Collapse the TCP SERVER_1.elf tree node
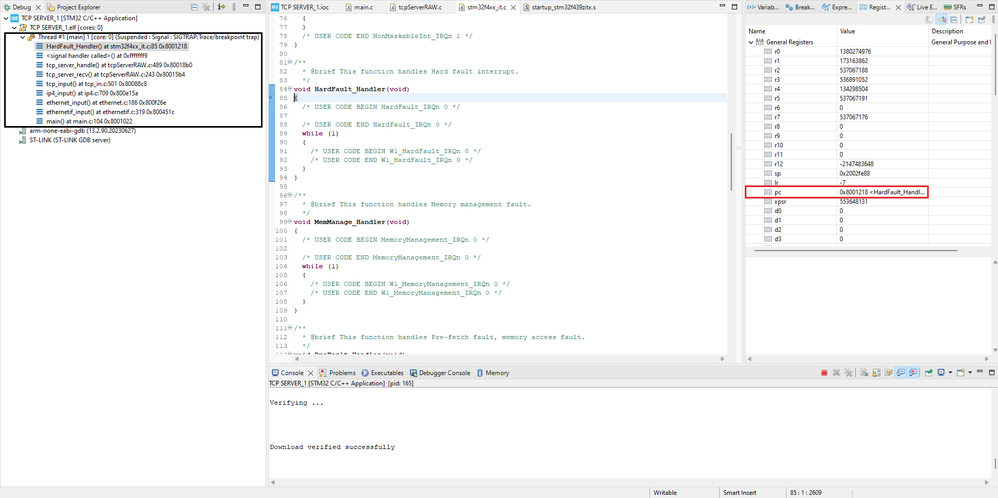998x498 pixels. click(x=14, y=28)
